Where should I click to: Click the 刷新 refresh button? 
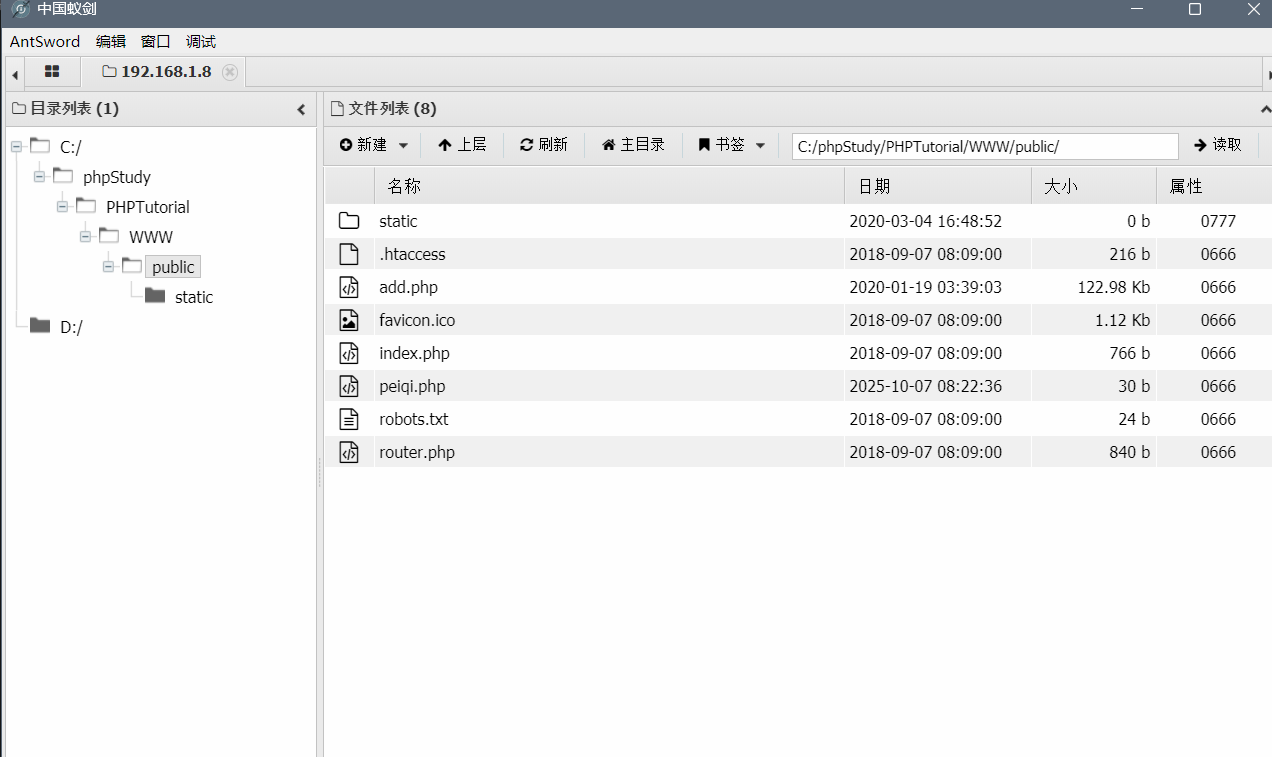pyautogui.click(x=544, y=145)
